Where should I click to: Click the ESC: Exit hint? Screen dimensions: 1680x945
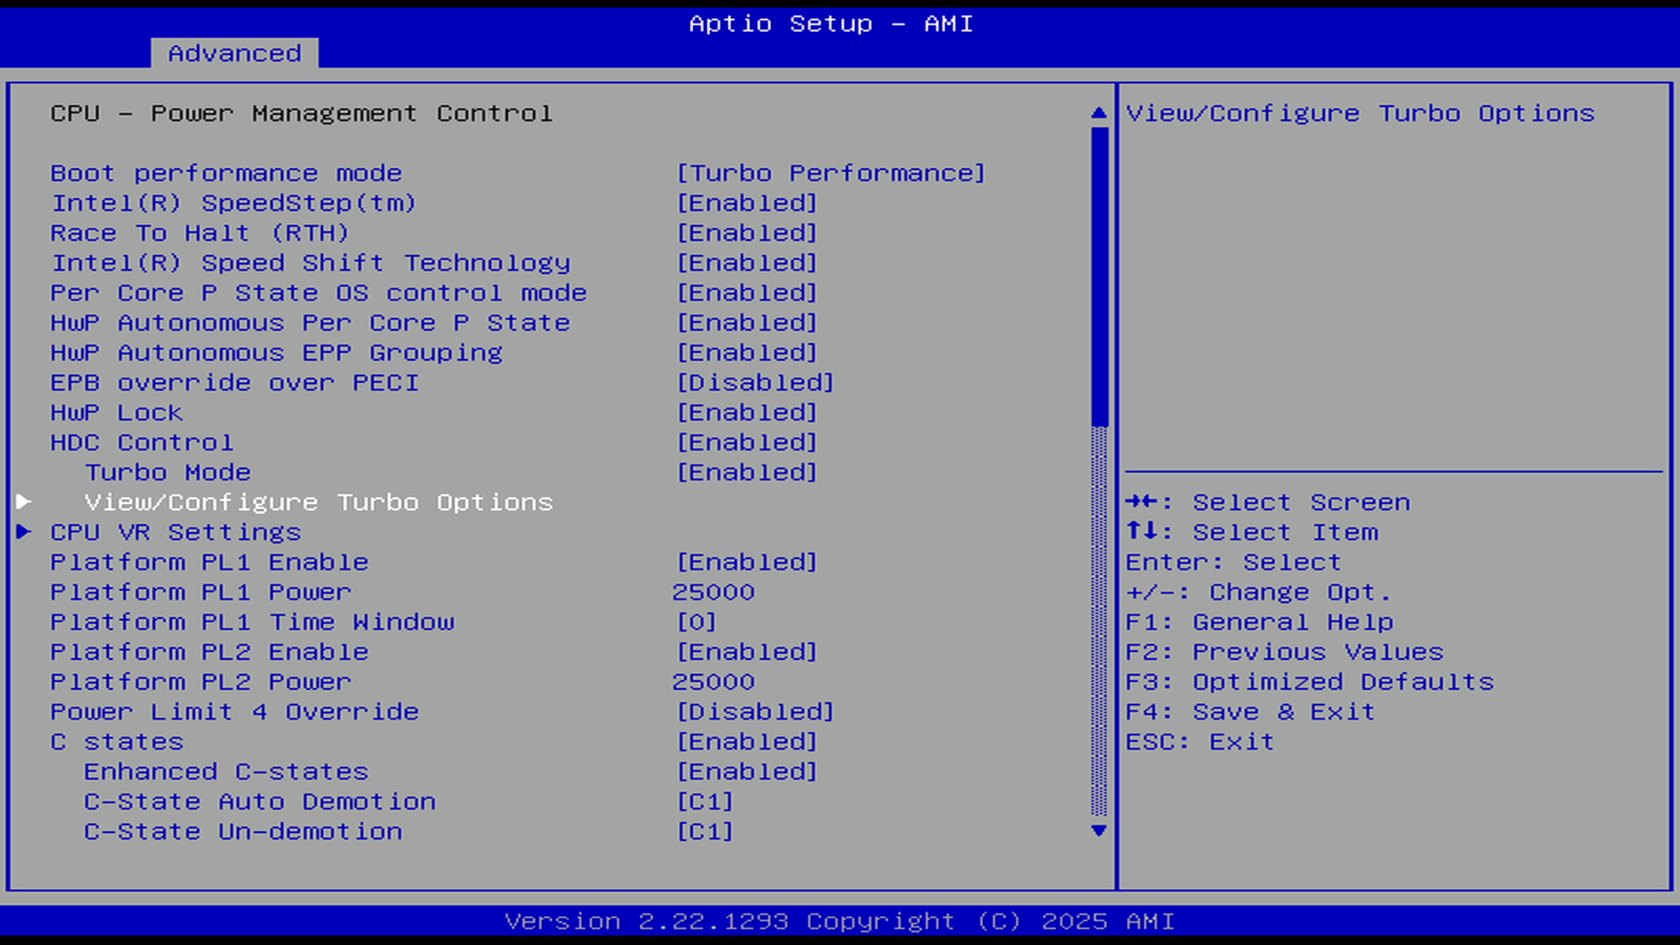[x=1200, y=742]
